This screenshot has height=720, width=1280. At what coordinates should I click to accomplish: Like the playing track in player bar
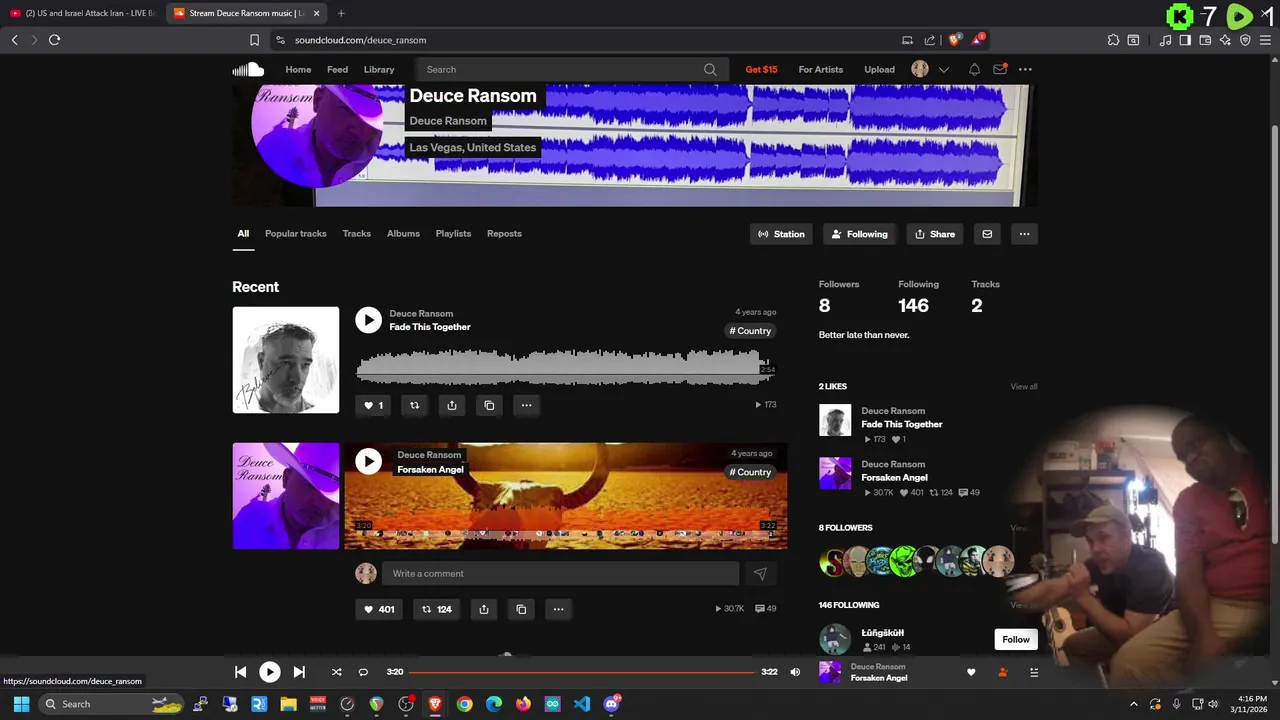[971, 672]
